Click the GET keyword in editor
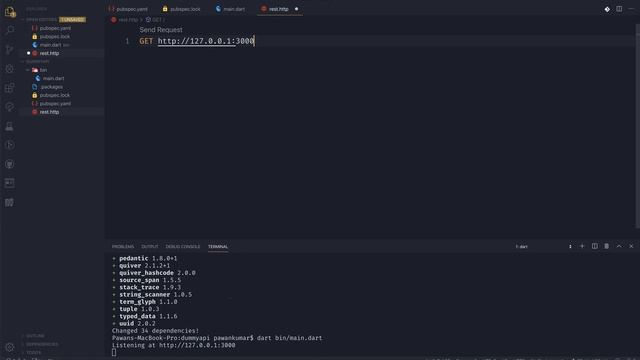Image resolution: width=640 pixels, height=360 pixels. click(x=146, y=41)
